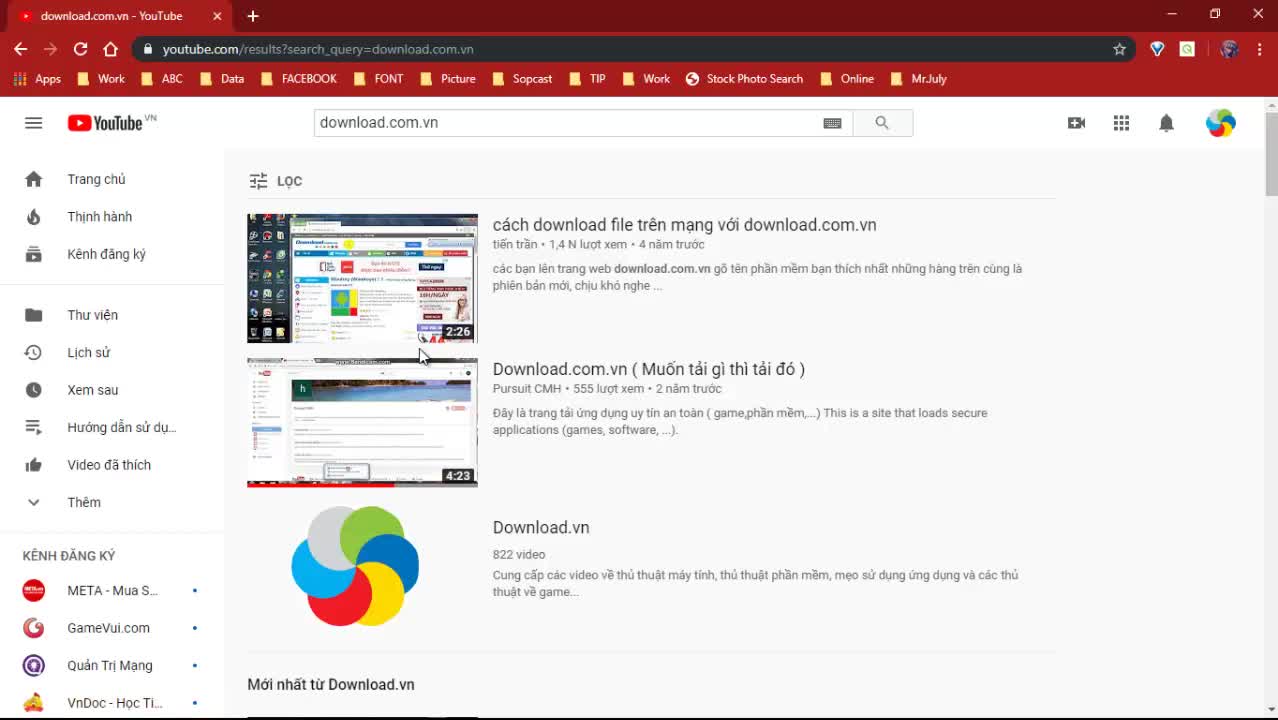Open video 'Download.com.vn ( Muốn tải gì thì tải đó )'
This screenshot has height=720, width=1278.
click(x=649, y=369)
